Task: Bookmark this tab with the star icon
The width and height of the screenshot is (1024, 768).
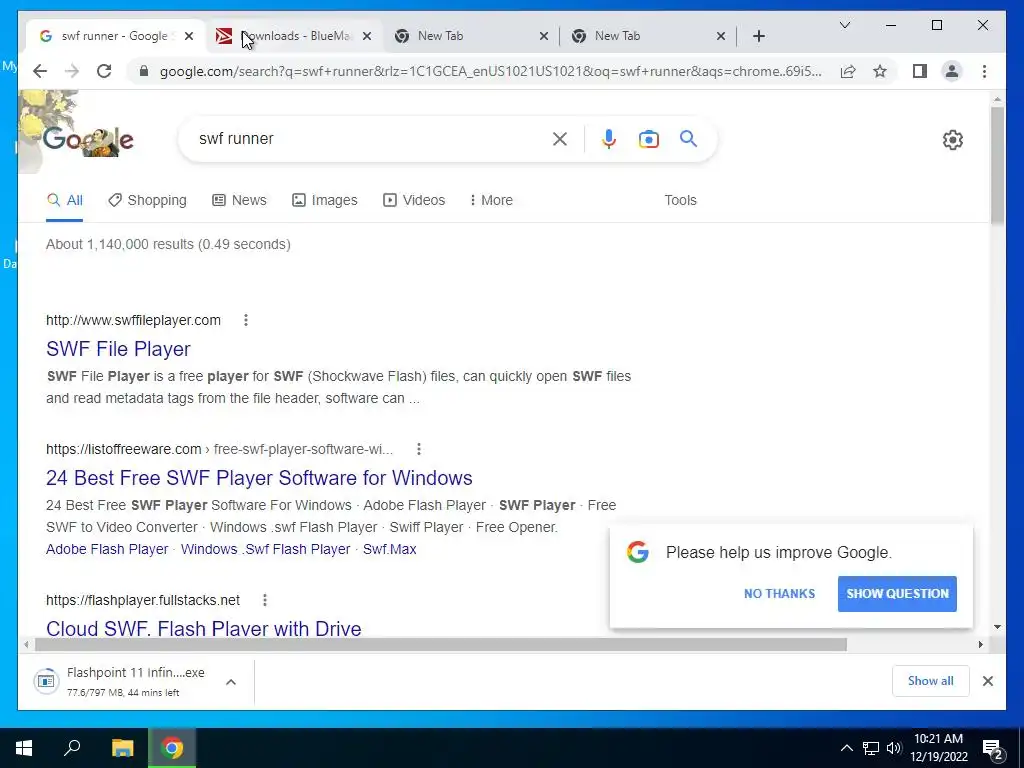Action: (880, 71)
